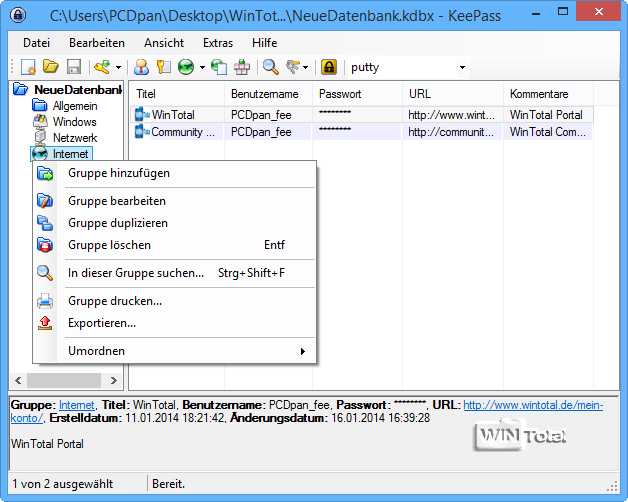Click the Add entry key icon
This screenshot has width=628, height=502.
(x=102, y=67)
